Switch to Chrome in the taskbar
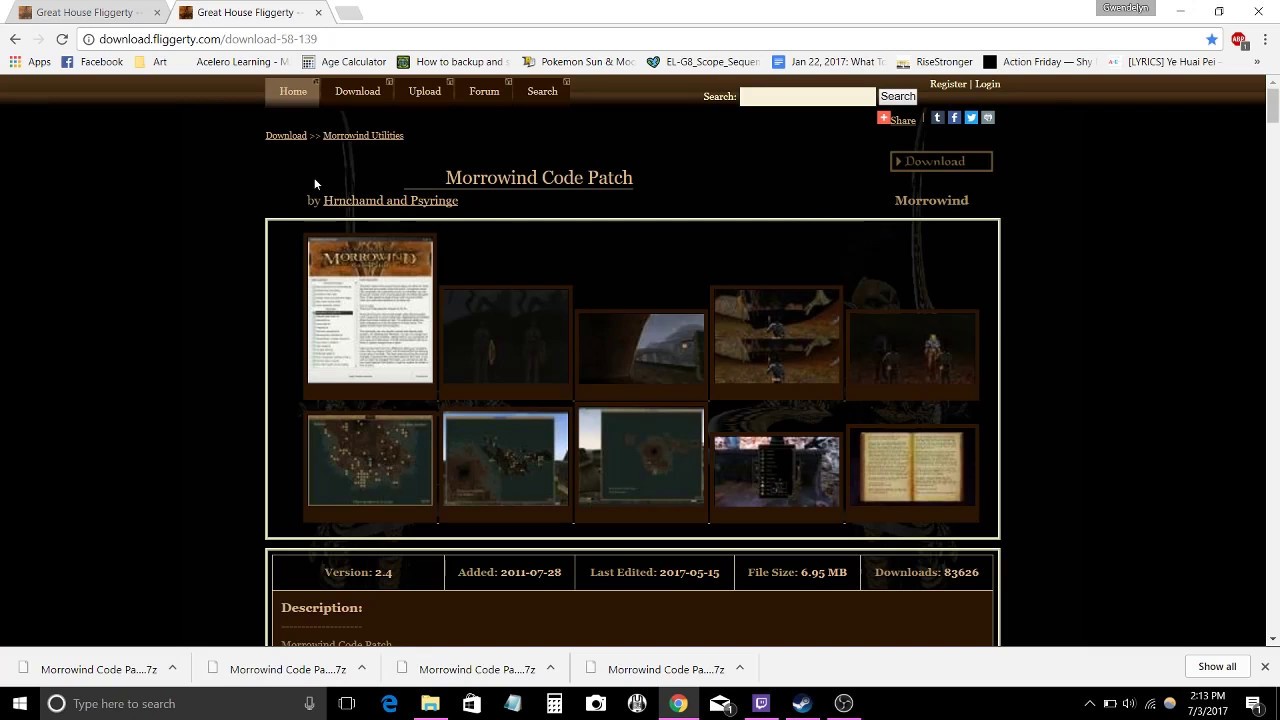The height and width of the screenshot is (720, 1280). [x=678, y=704]
